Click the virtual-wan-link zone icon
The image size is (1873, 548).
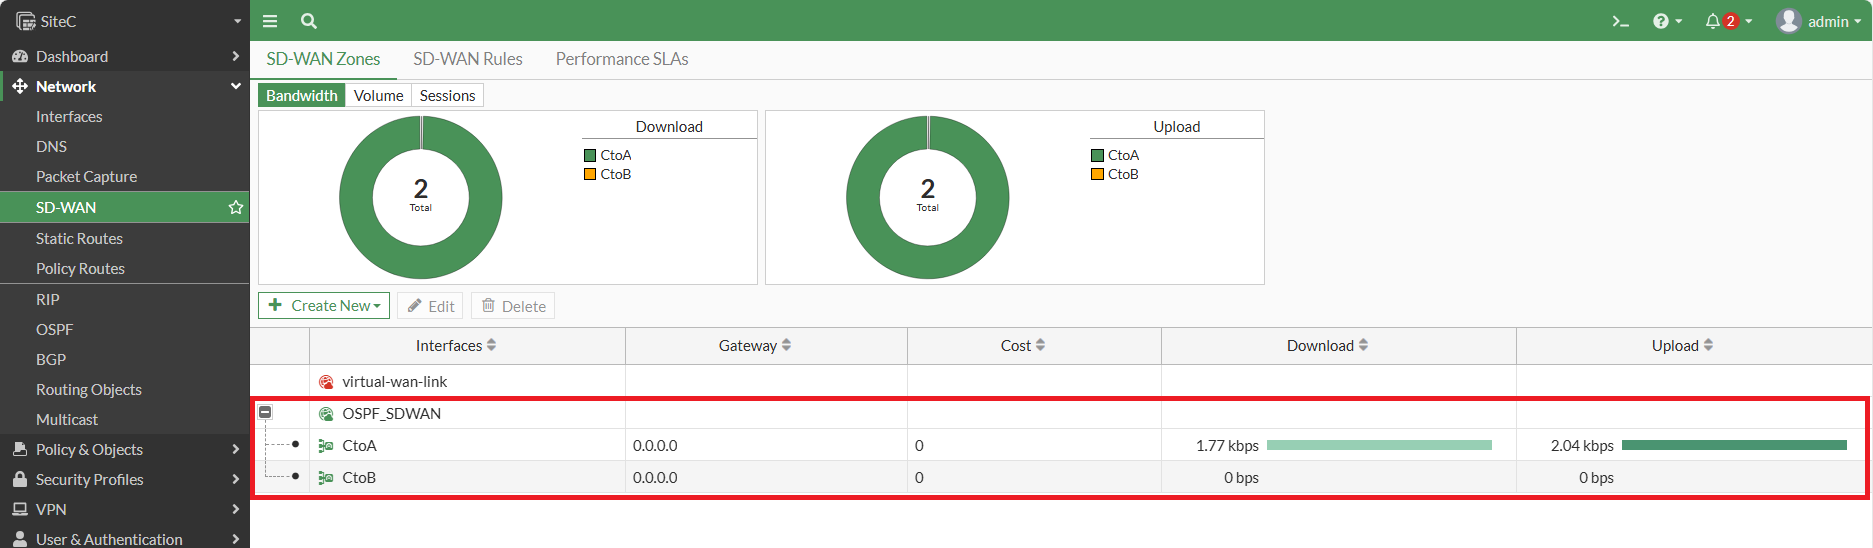pyautogui.click(x=326, y=382)
